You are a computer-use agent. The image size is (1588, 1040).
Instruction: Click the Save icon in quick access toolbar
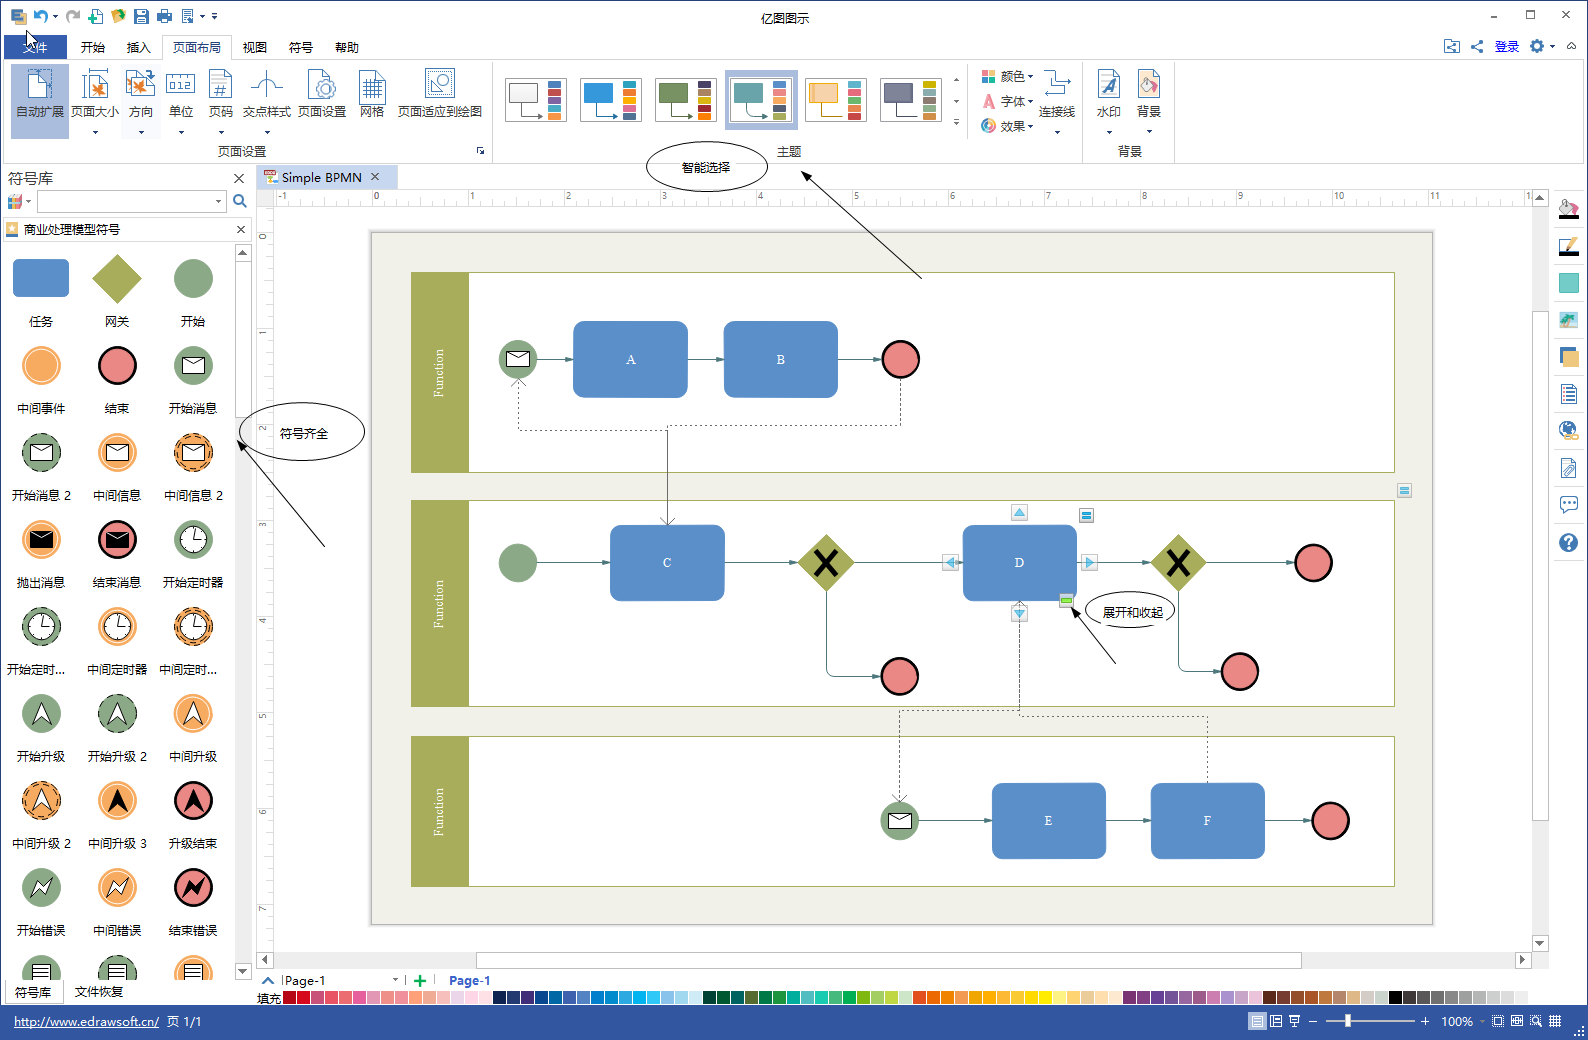point(141,16)
